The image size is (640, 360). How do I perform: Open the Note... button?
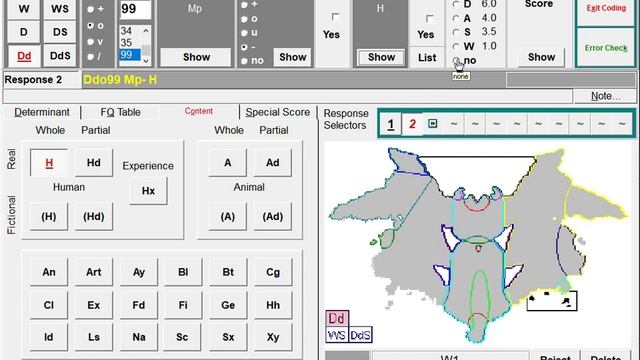[605, 96]
